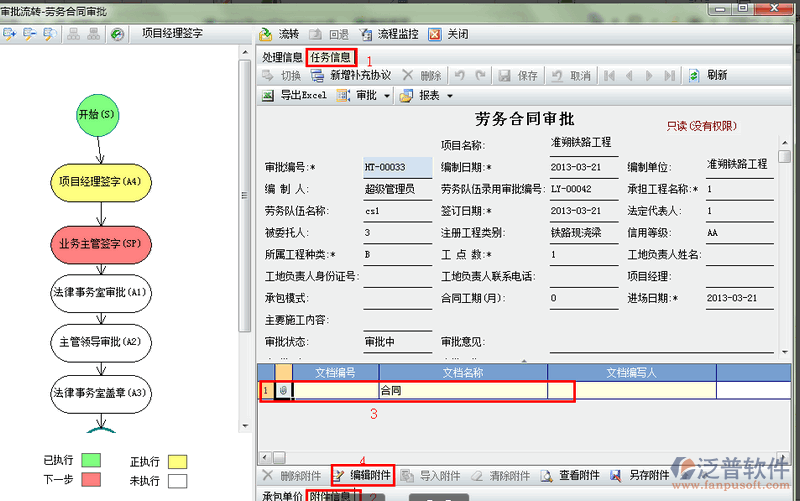Switch to the 处理信息 tab
The width and height of the screenshot is (800, 501).
pyautogui.click(x=282, y=57)
